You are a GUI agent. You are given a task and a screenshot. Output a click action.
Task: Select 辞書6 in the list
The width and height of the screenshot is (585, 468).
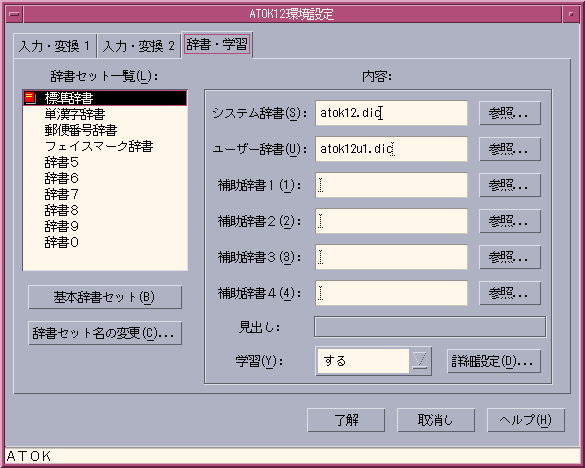[105, 178]
